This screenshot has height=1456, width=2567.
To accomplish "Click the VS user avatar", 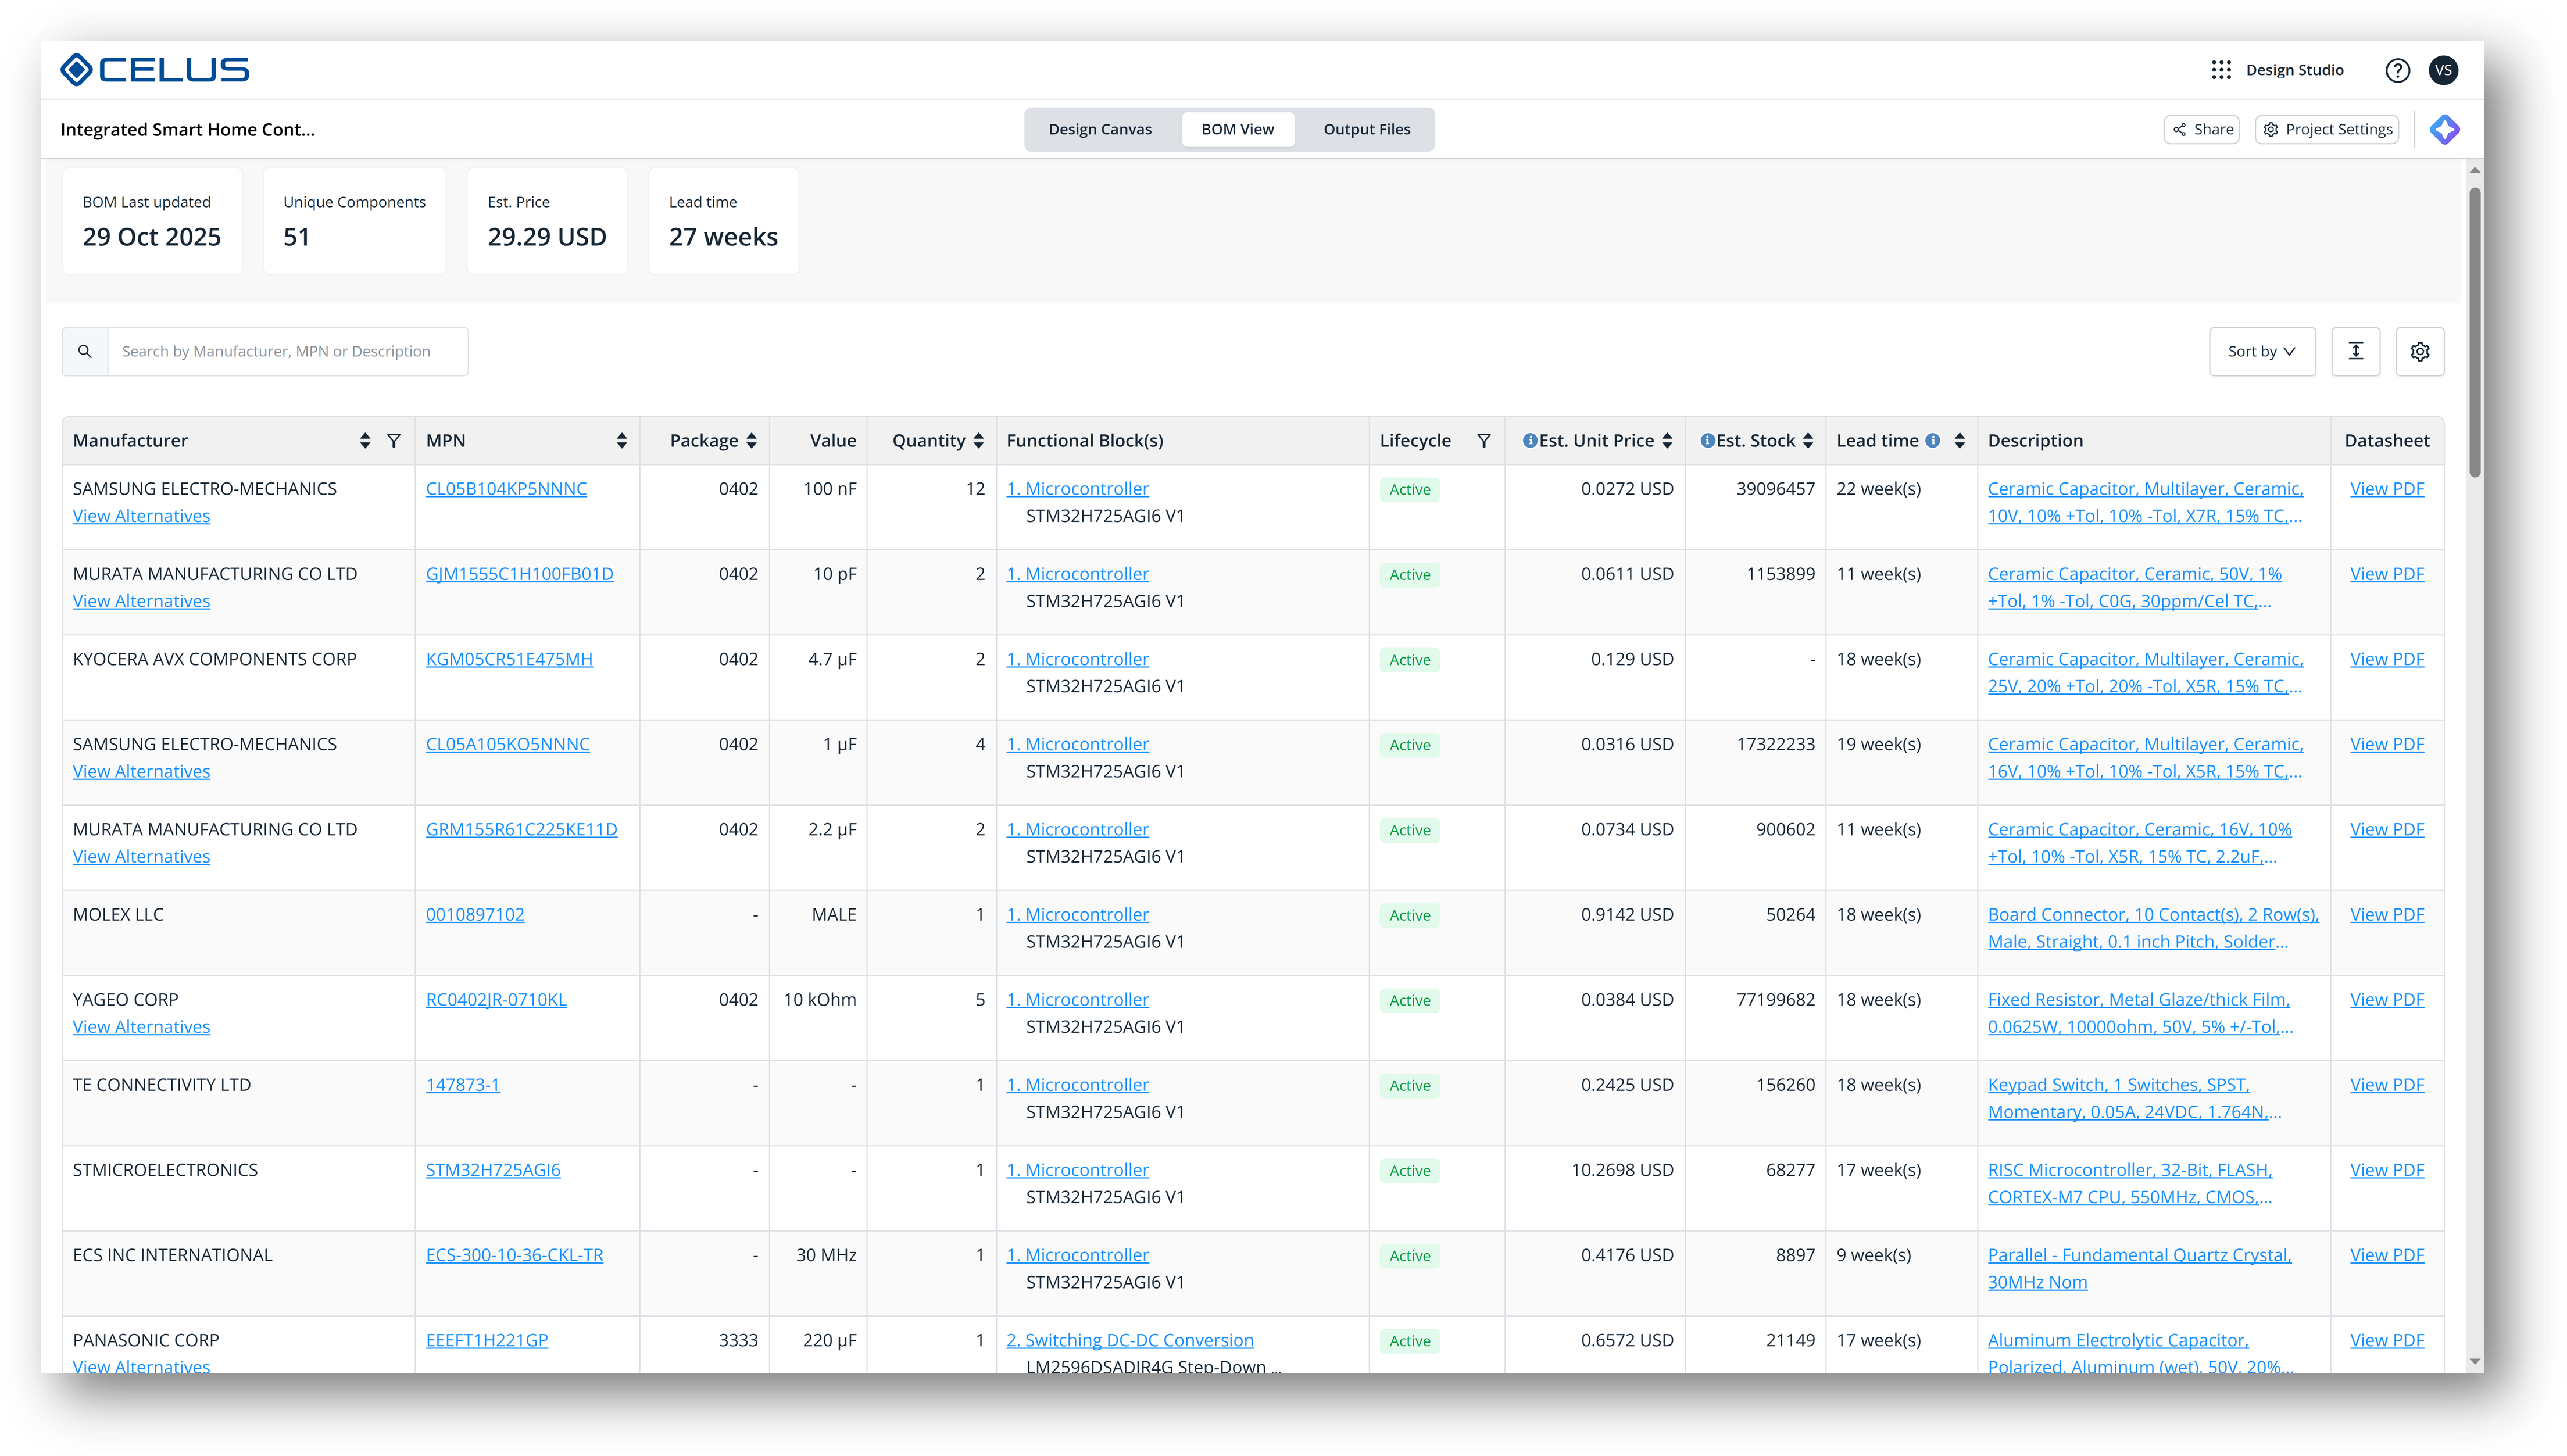I will click(x=2444, y=70).
